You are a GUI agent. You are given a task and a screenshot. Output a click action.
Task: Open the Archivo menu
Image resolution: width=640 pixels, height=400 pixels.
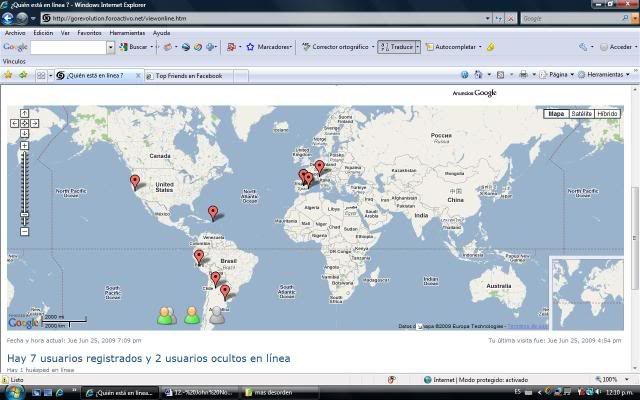pyautogui.click(x=15, y=33)
